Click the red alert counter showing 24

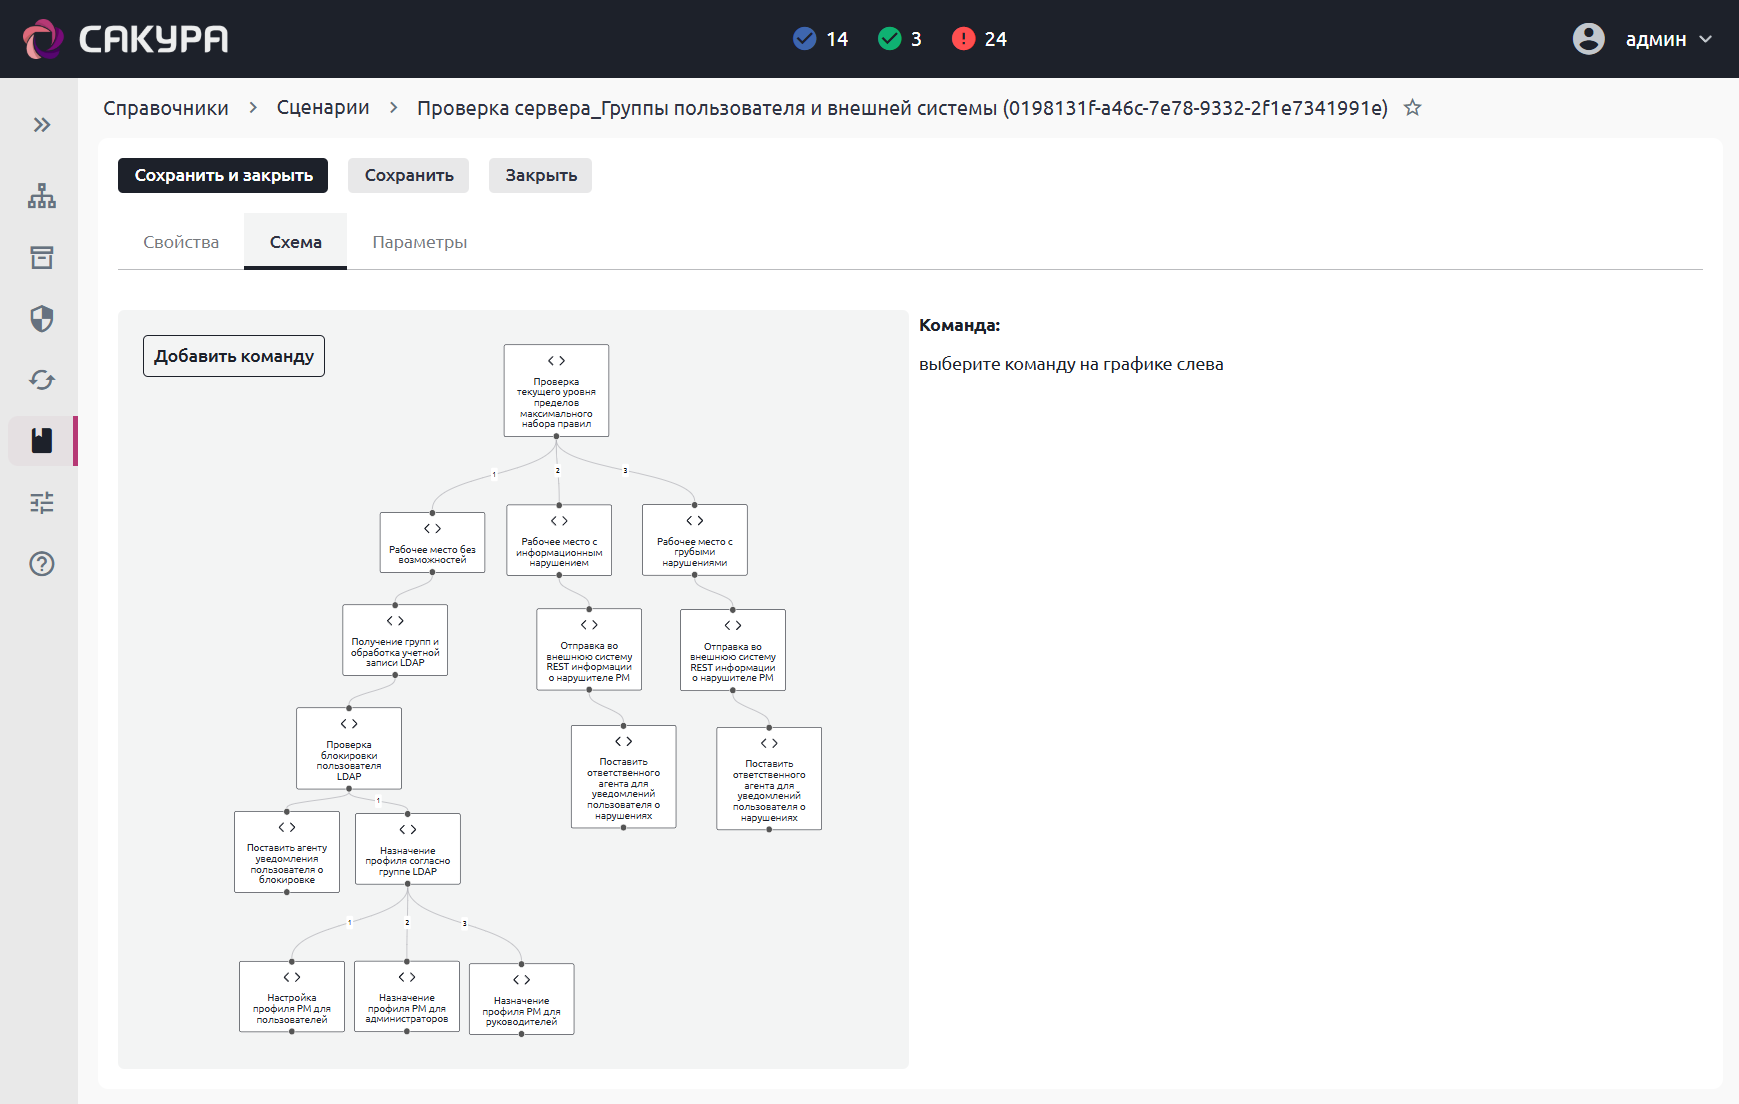point(979,39)
